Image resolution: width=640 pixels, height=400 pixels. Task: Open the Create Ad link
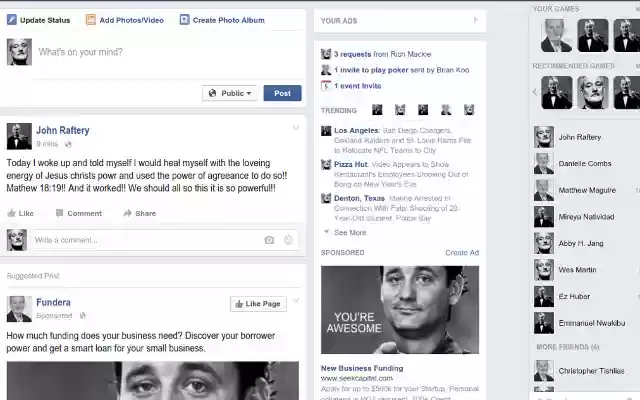click(462, 253)
